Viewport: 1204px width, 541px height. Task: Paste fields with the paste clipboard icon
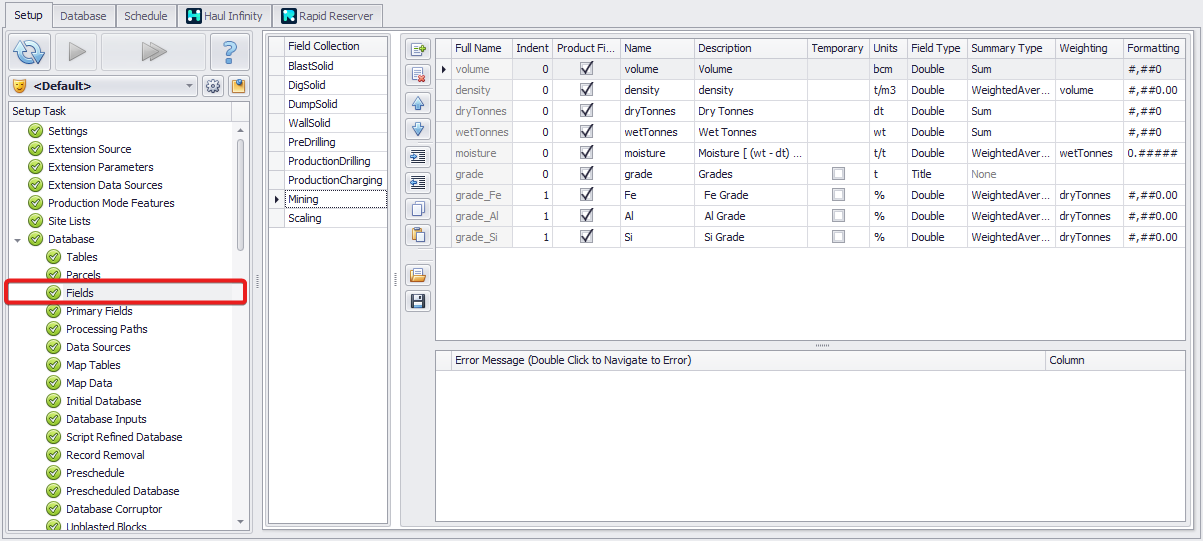point(418,236)
